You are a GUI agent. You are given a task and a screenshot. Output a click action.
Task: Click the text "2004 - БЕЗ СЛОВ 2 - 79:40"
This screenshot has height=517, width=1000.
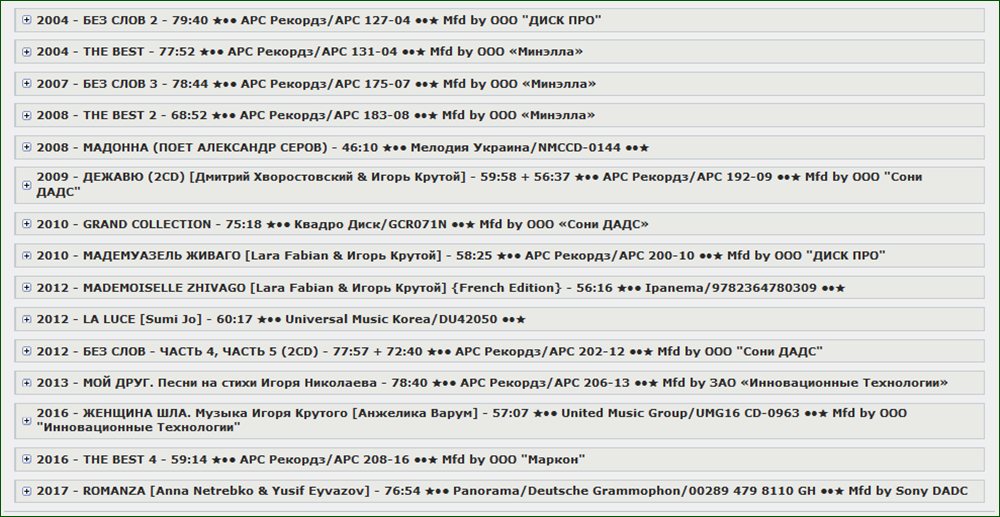coord(122,20)
